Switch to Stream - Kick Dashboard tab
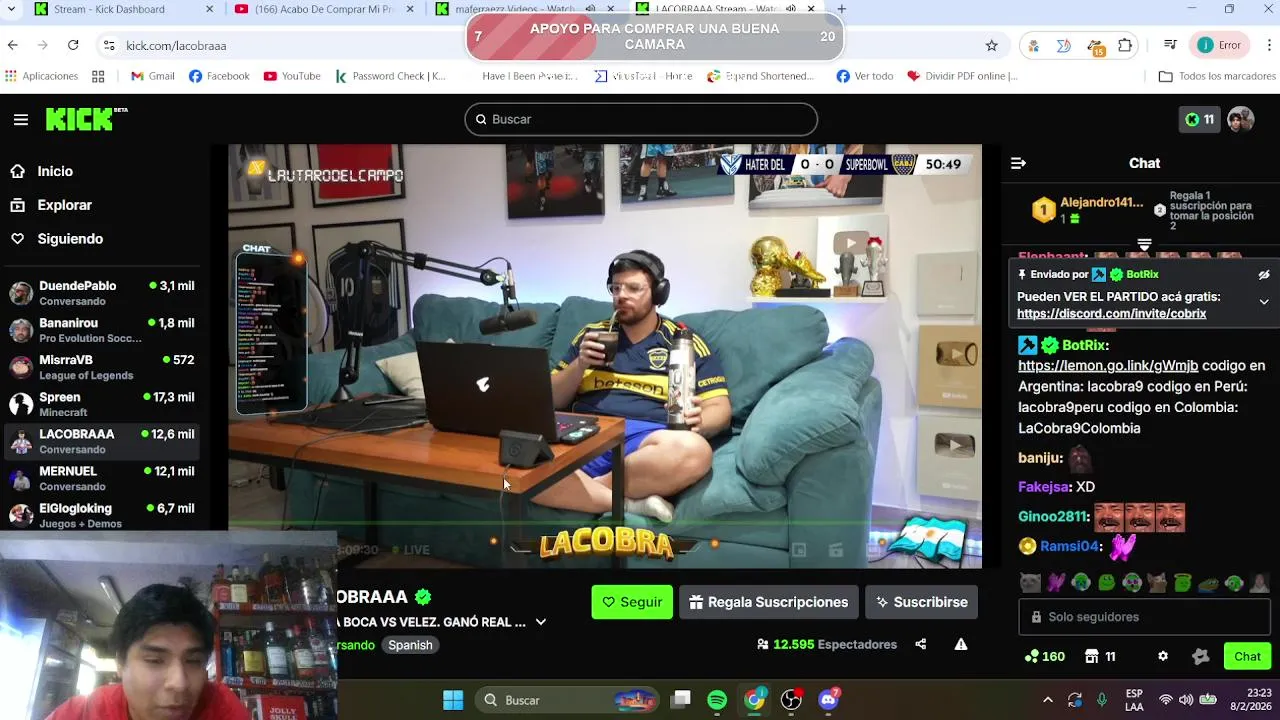Image resolution: width=1280 pixels, height=720 pixels. tap(122, 10)
